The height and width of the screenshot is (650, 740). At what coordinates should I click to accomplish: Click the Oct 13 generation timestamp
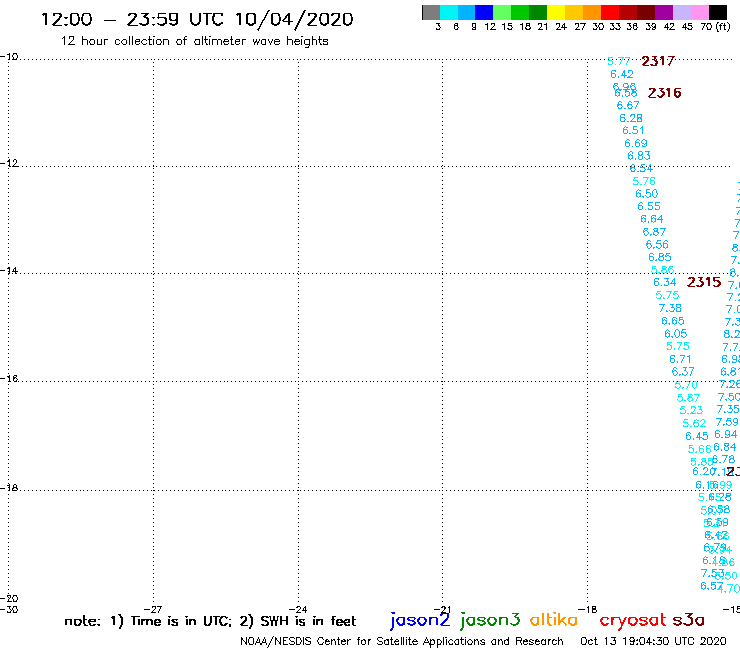coord(653,641)
